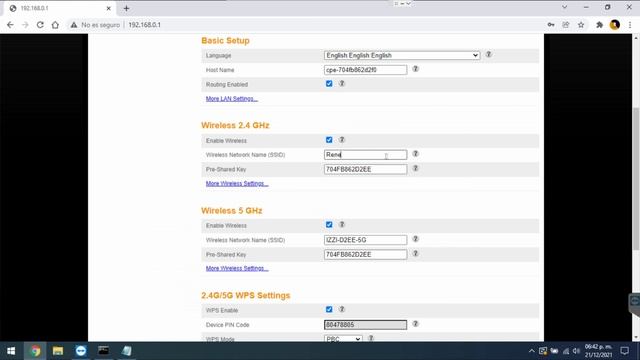Image resolution: width=640 pixels, height=360 pixels.
Task: Click help icon next to WPS Mode
Action: (x=371, y=338)
